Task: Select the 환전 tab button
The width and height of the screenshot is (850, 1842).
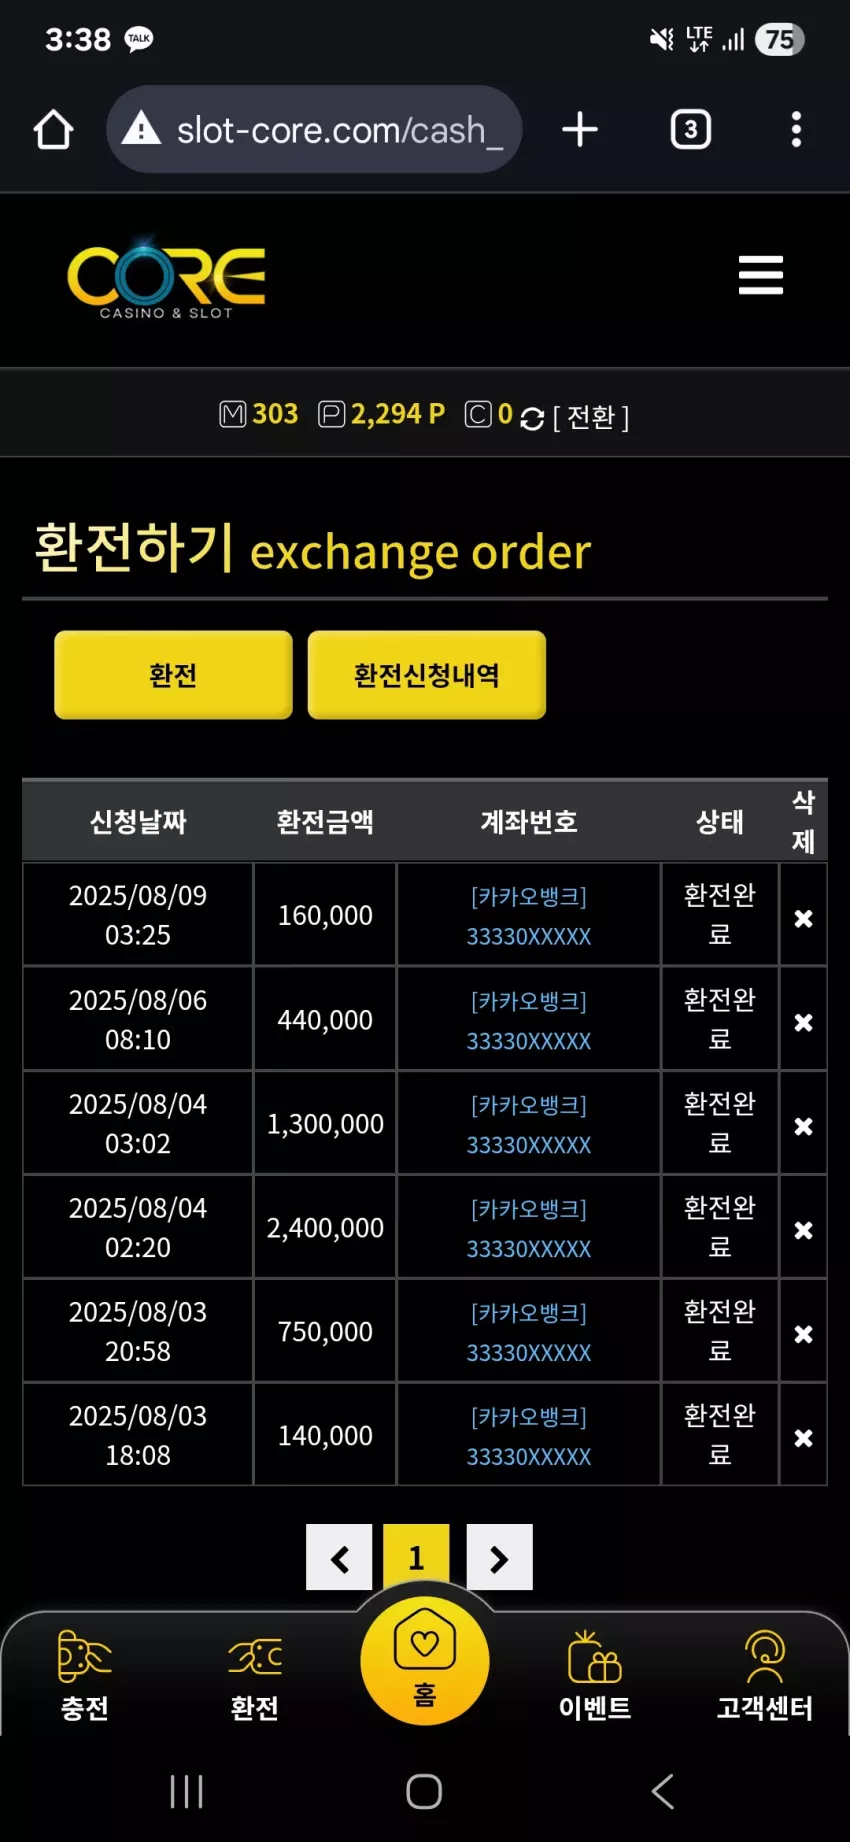Action: pos(173,675)
